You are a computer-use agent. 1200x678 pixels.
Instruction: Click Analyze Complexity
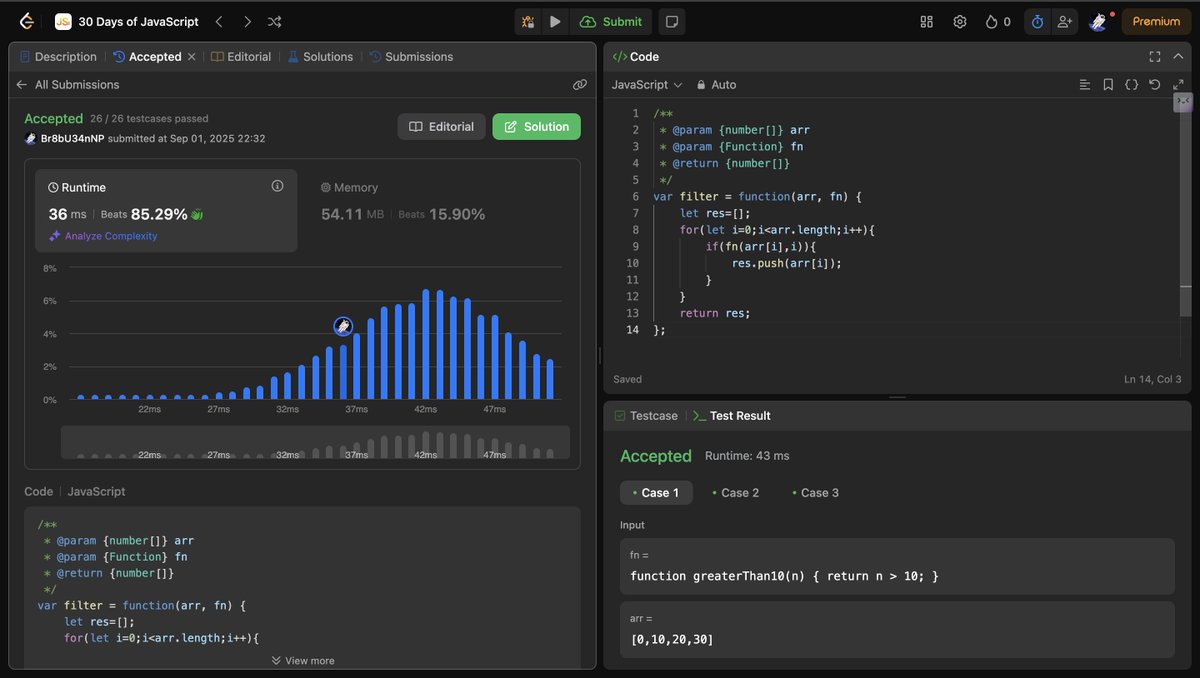[x=103, y=236]
